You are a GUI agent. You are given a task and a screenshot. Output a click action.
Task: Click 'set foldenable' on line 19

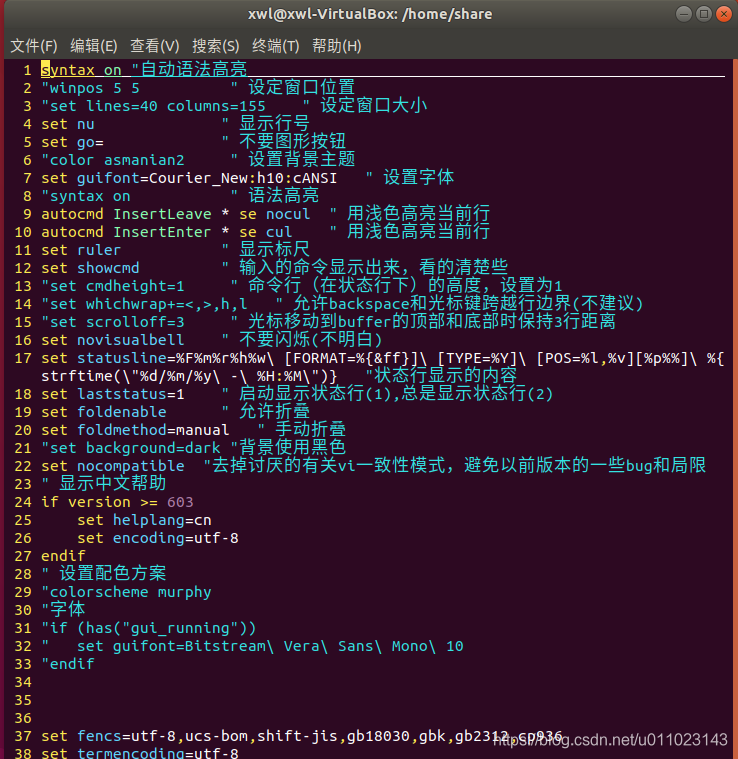coord(104,412)
